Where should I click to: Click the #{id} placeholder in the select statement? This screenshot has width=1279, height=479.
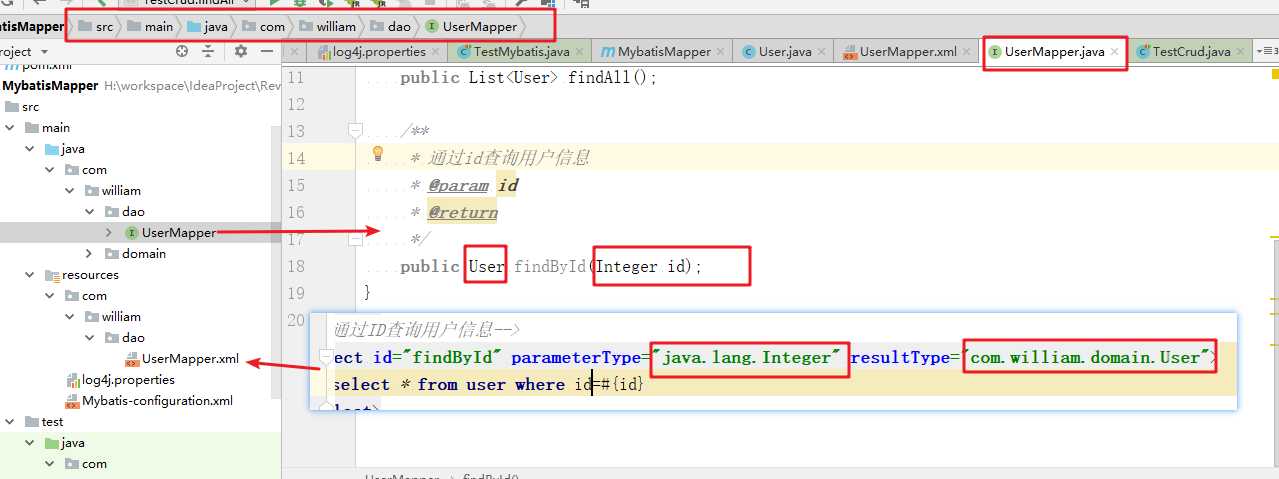[621, 385]
